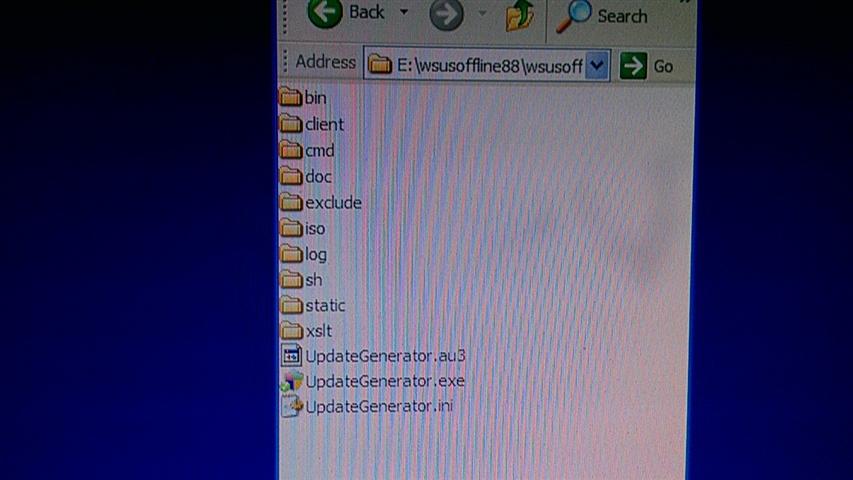Viewport: 853px width, 480px height.
Task: Click into the Address path field
Action: tap(486, 65)
